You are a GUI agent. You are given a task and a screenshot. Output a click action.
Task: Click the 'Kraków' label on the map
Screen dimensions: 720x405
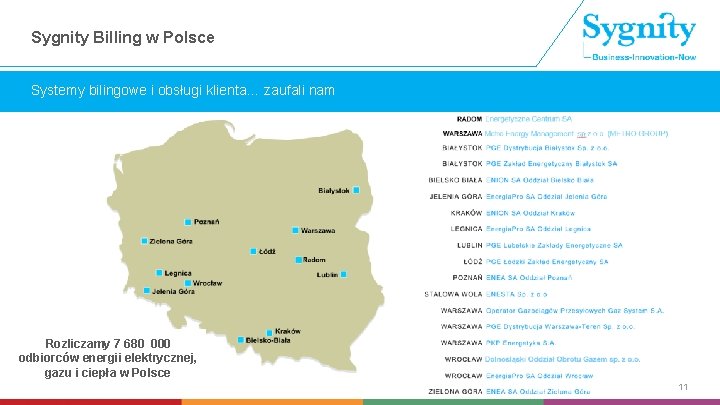[288, 331]
